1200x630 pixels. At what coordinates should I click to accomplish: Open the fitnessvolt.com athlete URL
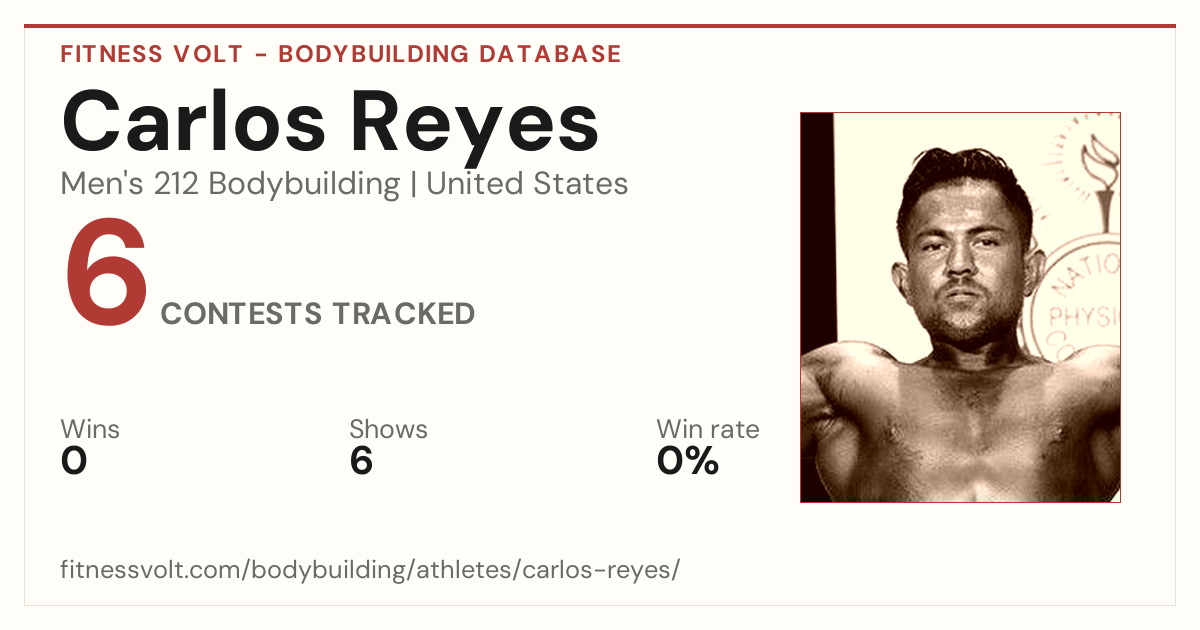click(x=370, y=571)
